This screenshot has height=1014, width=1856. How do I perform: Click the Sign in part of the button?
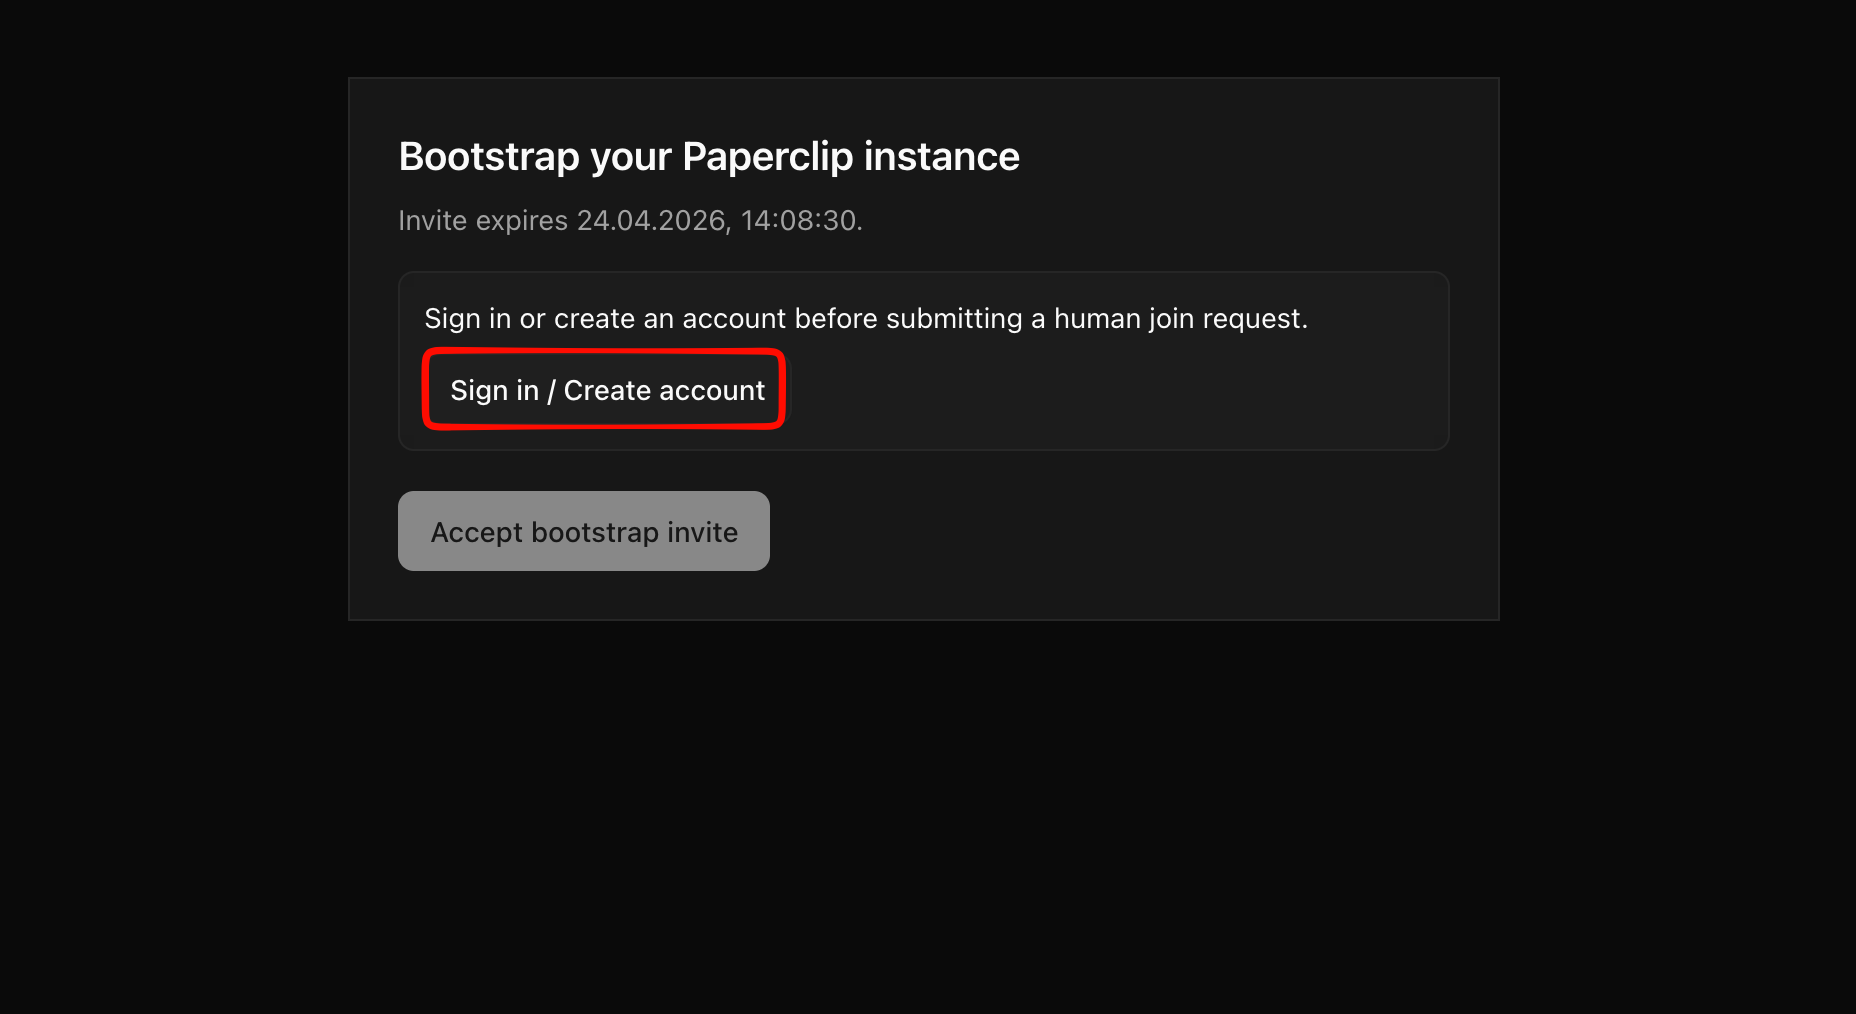point(494,390)
